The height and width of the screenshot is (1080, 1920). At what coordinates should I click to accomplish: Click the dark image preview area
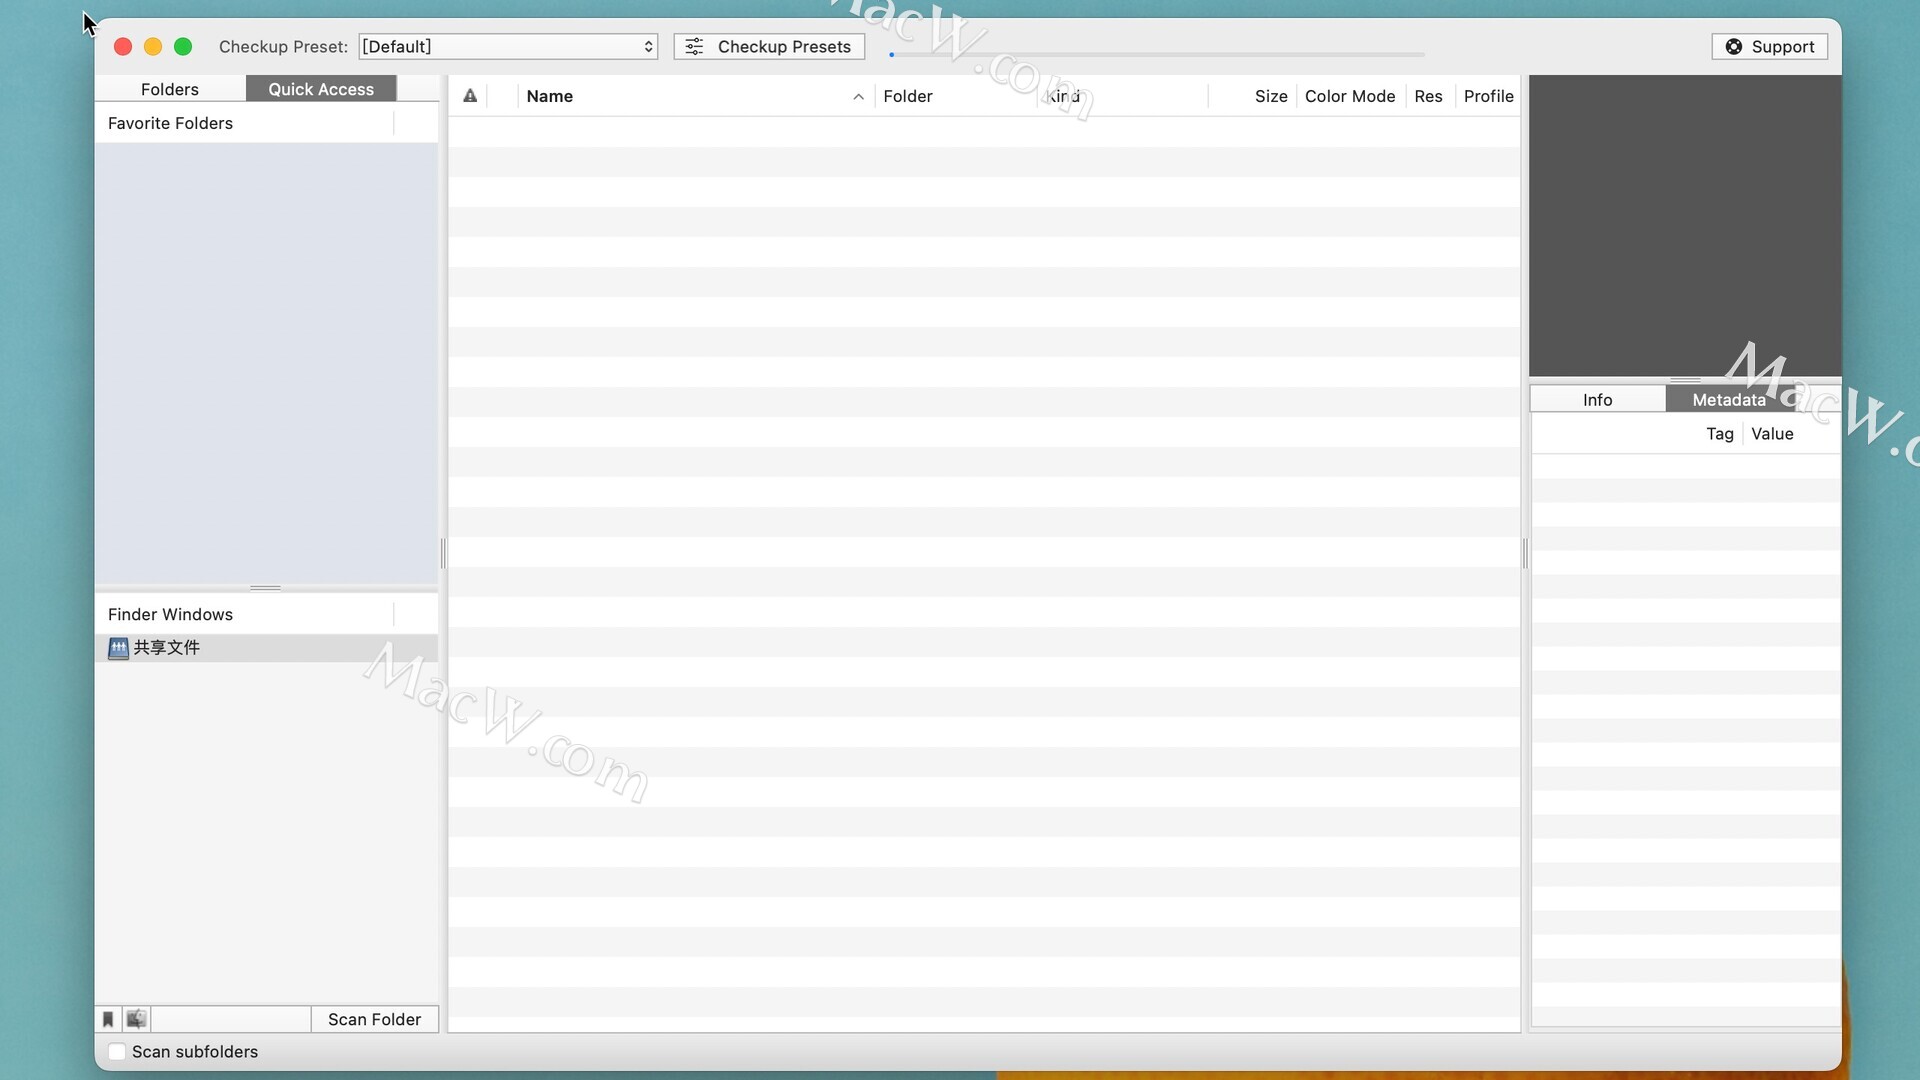tap(1685, 226)
